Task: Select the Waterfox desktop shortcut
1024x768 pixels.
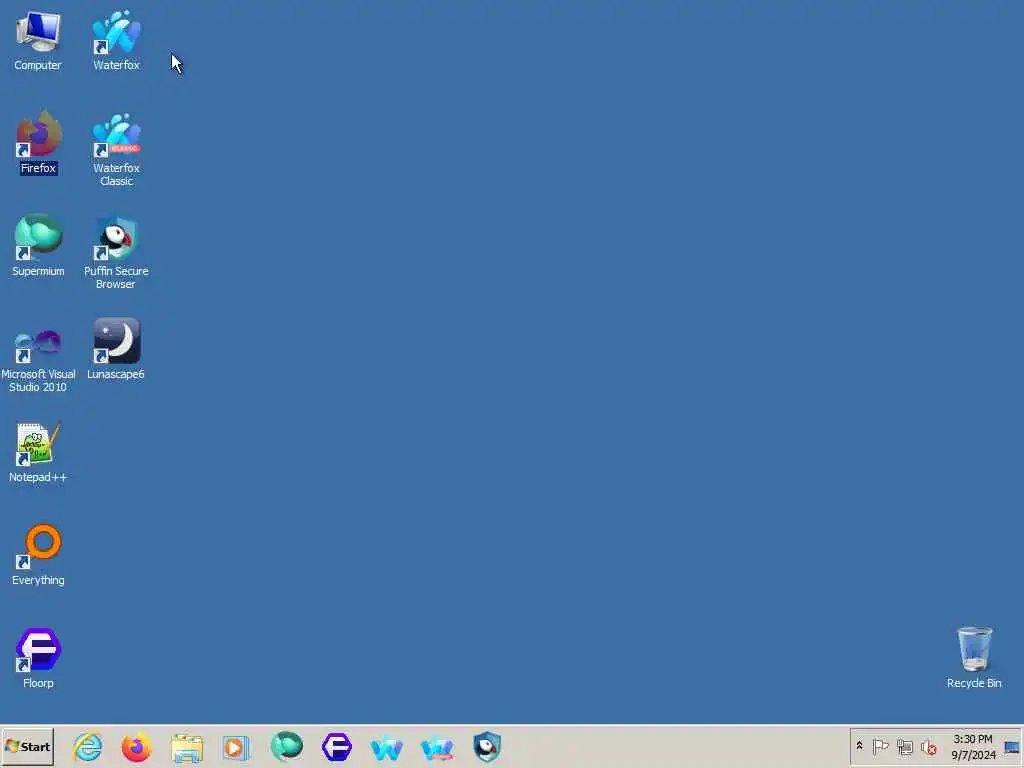Action: [x=116, y=40]
